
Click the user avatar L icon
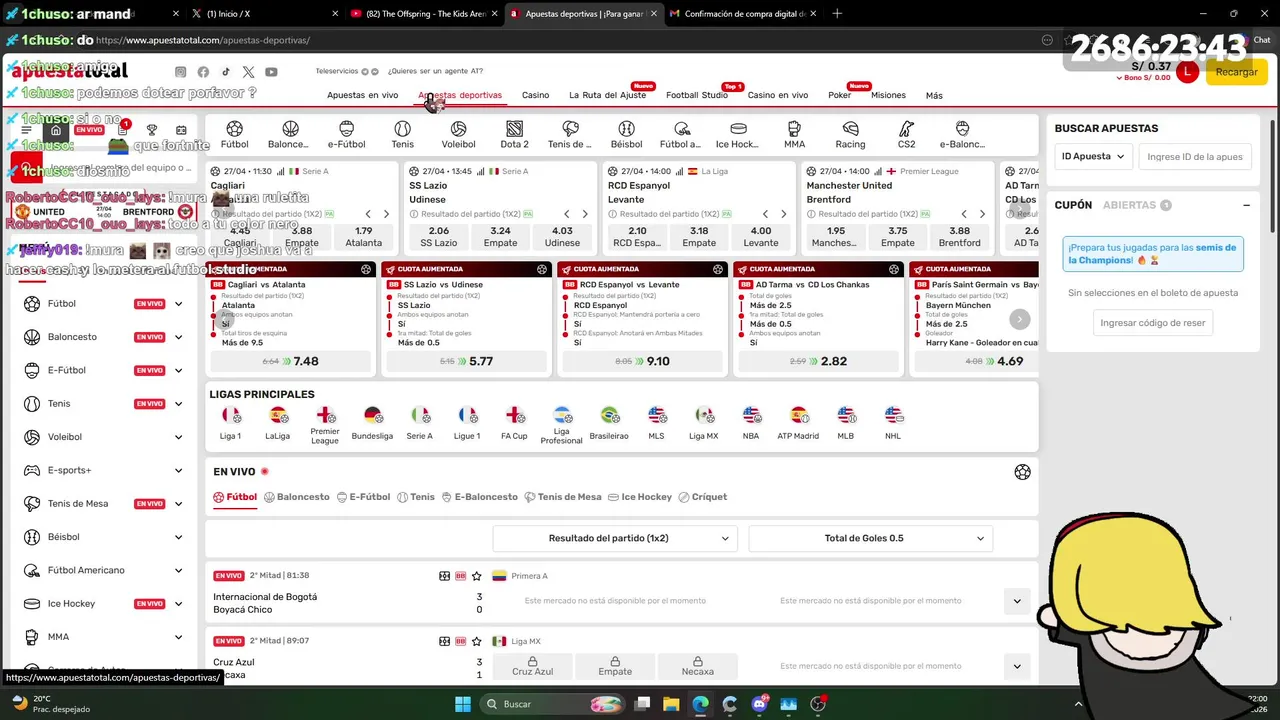[1187, 72]
